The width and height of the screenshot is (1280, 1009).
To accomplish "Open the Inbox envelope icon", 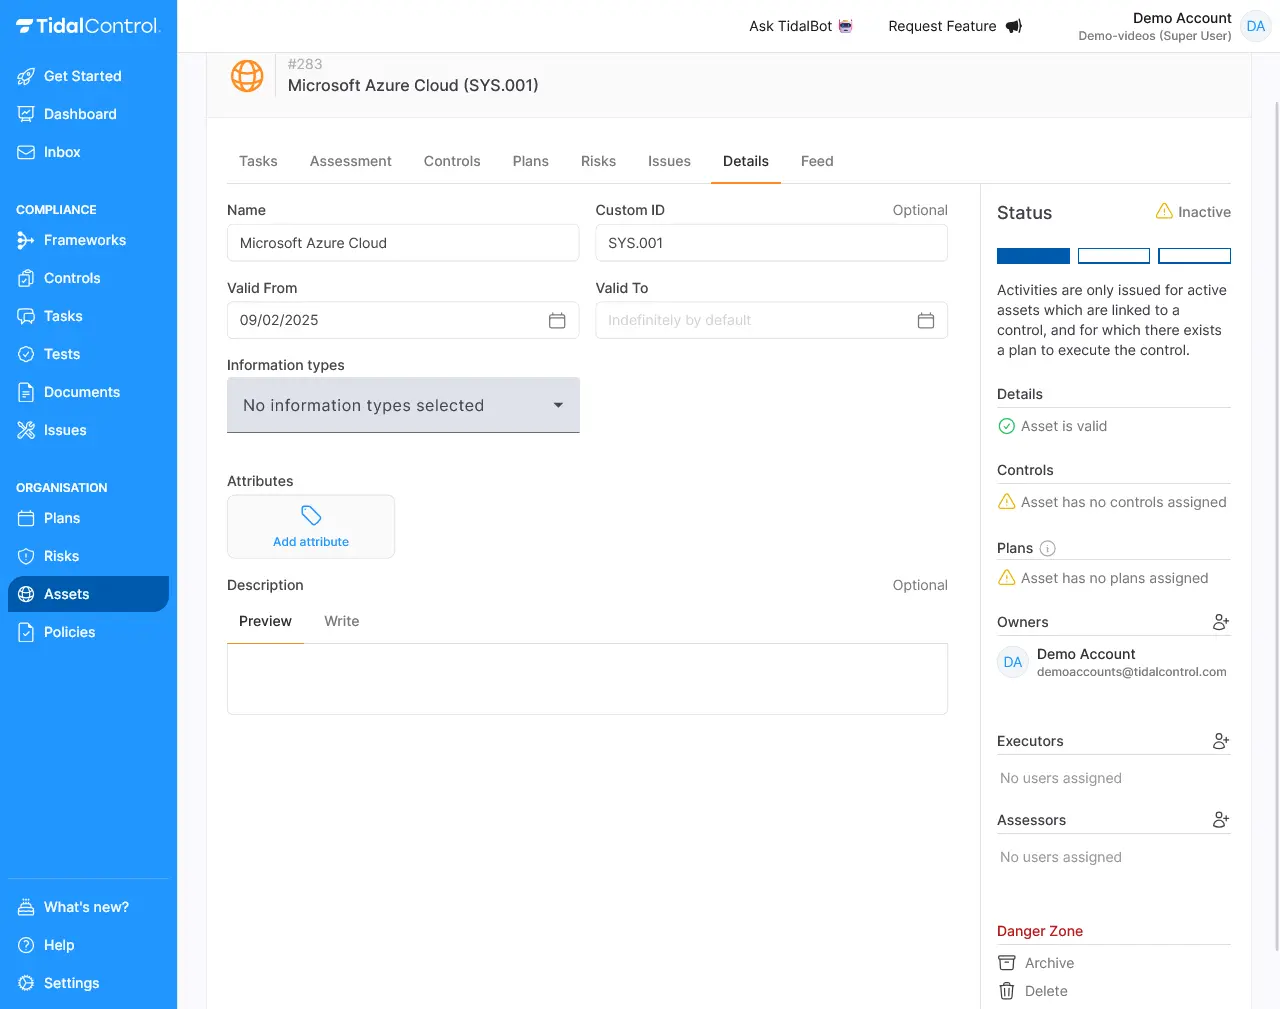I will pos(26,152).
